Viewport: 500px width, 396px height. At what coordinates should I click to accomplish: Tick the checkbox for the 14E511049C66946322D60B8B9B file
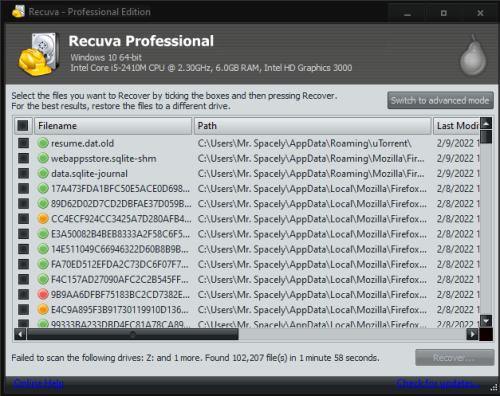[x=23, y=249]
